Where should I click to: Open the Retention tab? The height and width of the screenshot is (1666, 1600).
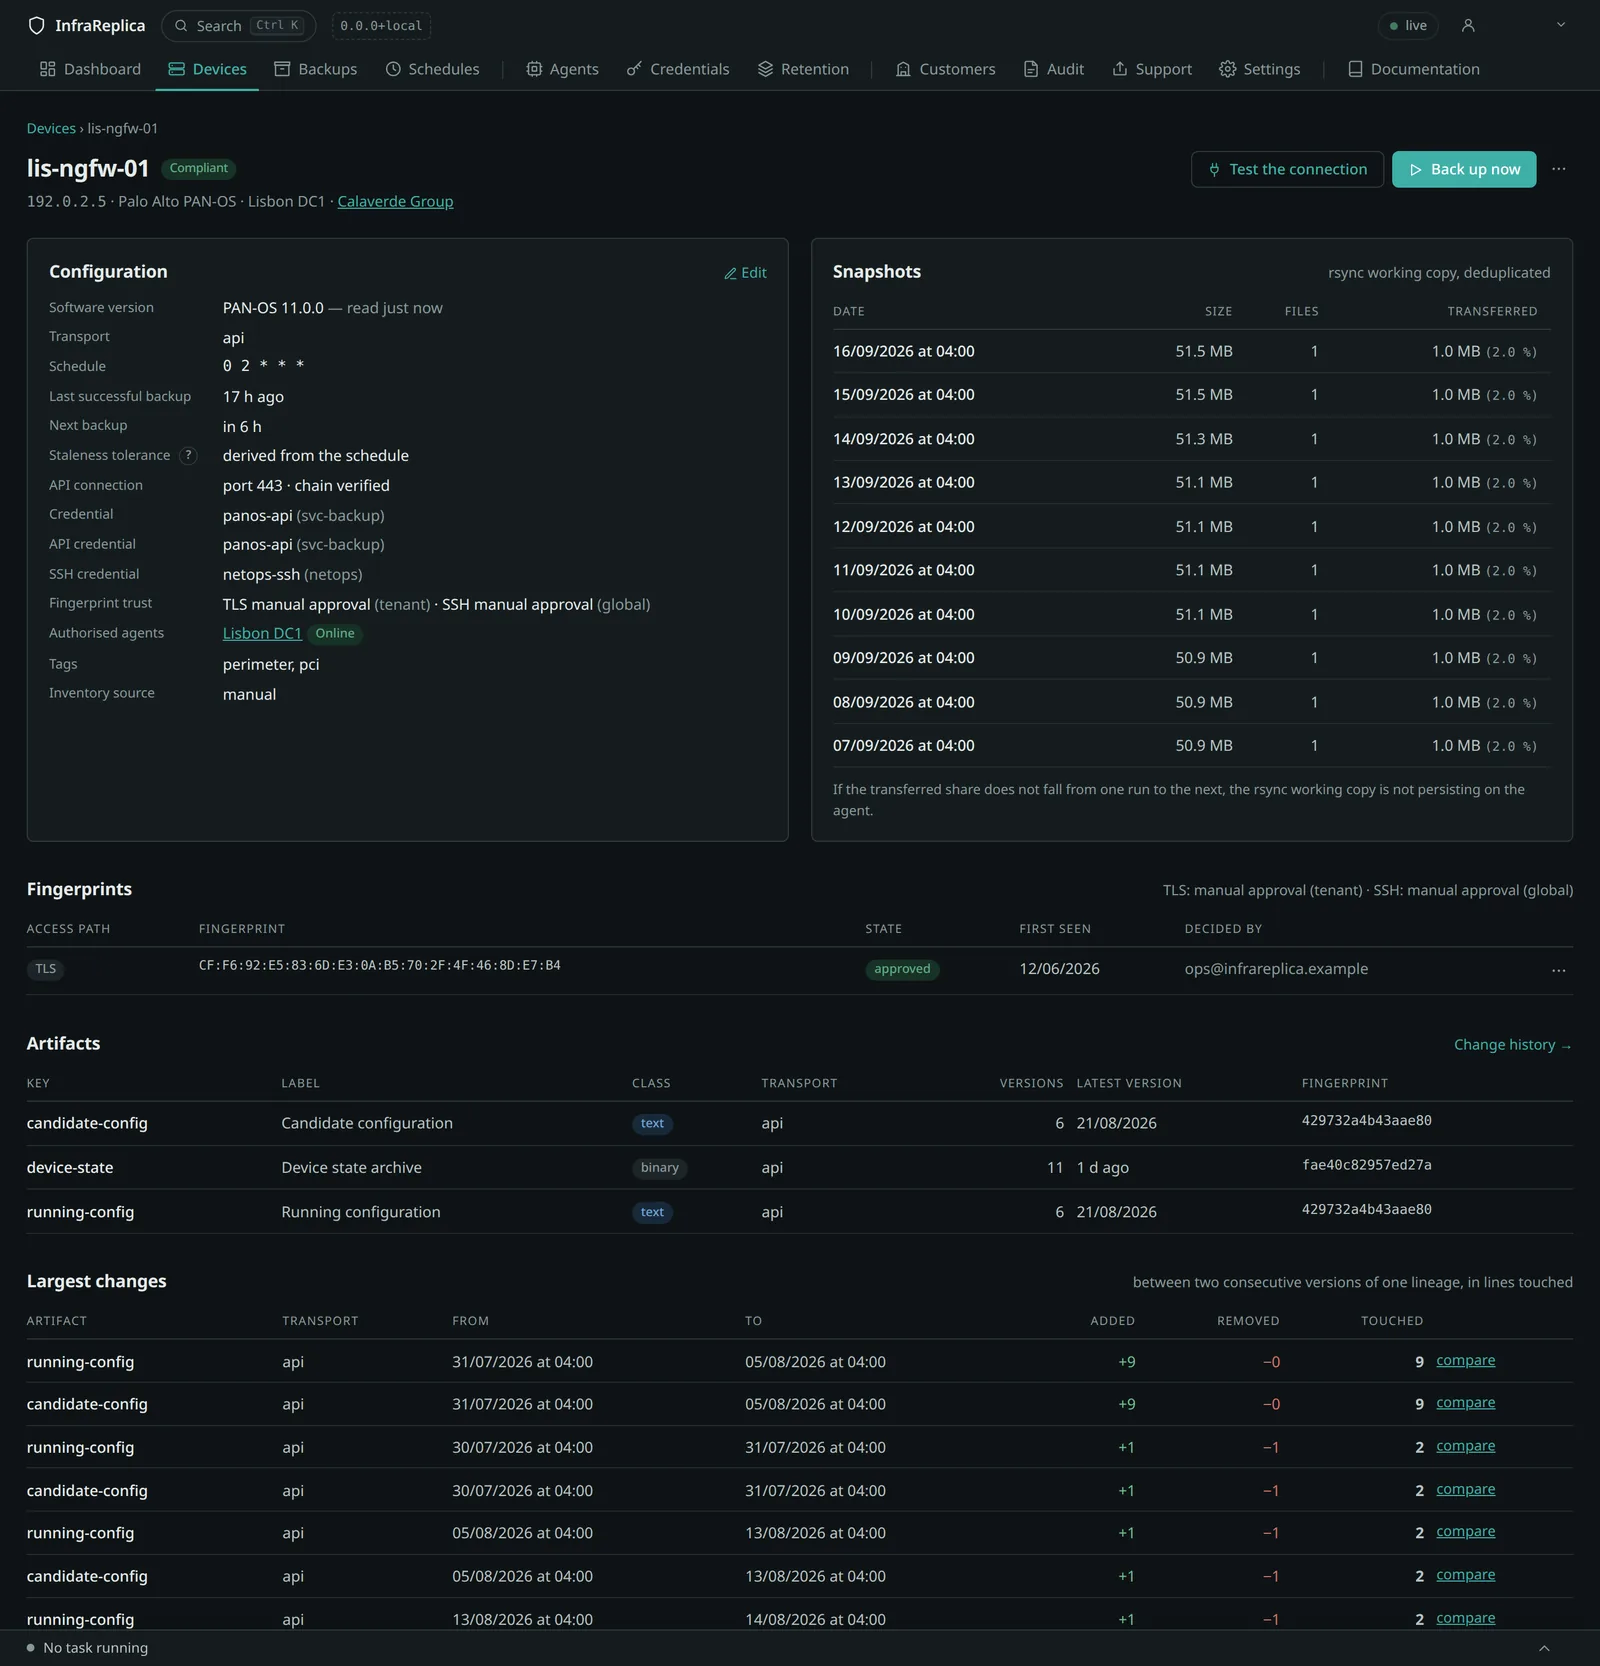coord(803,69)
